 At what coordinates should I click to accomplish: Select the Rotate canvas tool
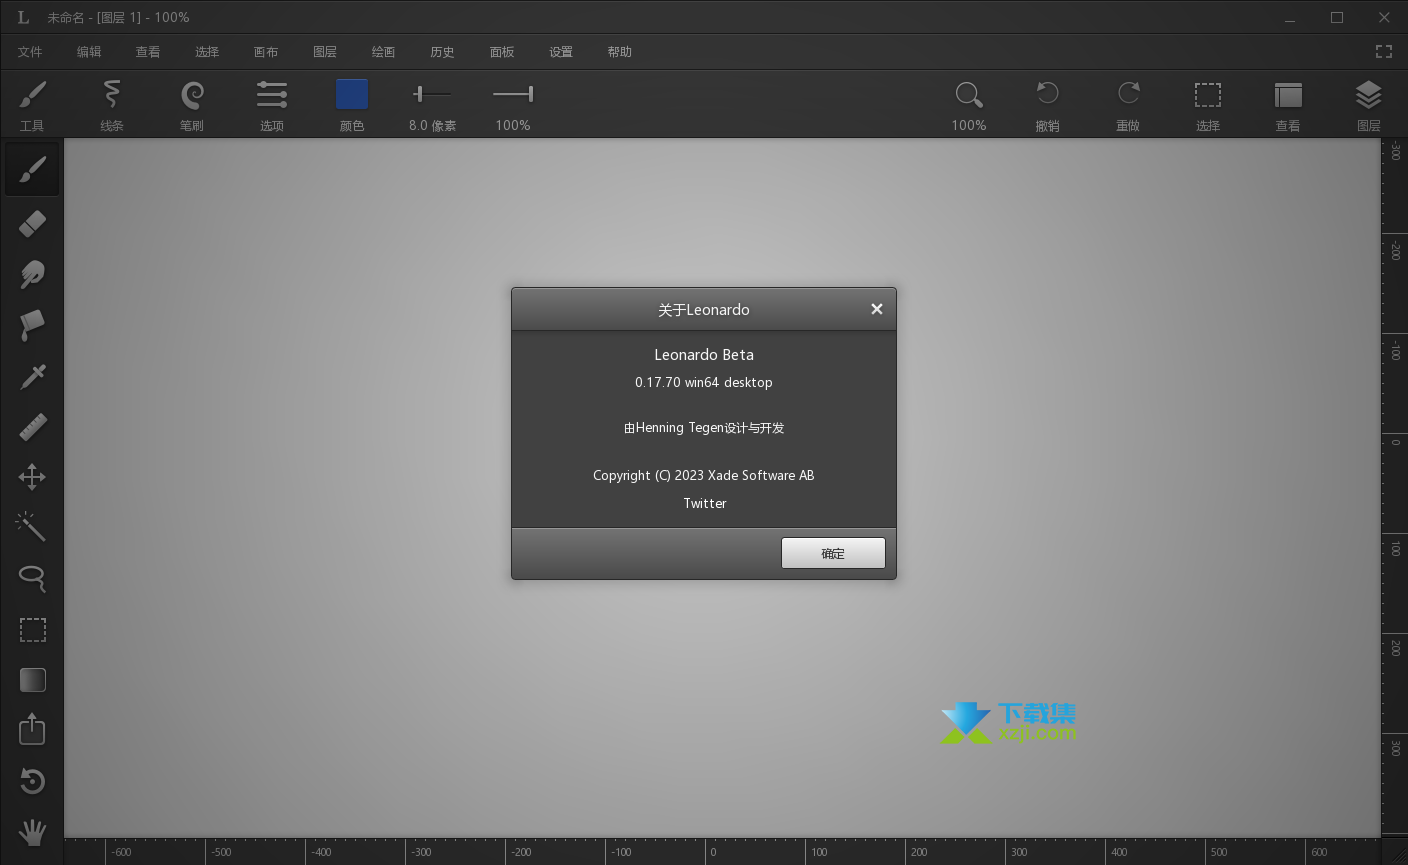32,781
